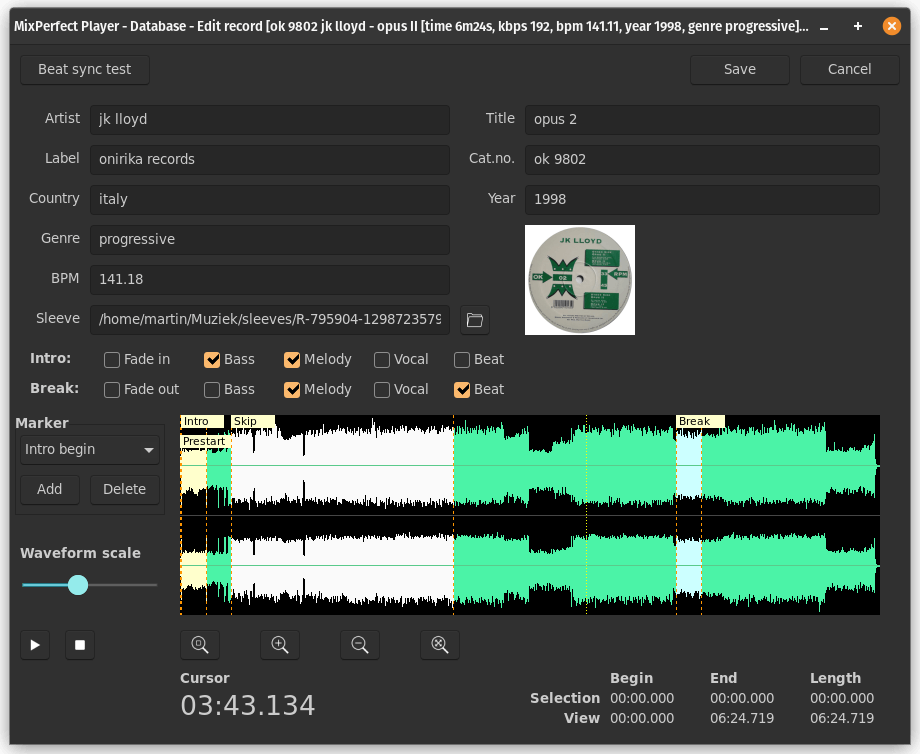Toggle the Break Beat checkbox

462,390
